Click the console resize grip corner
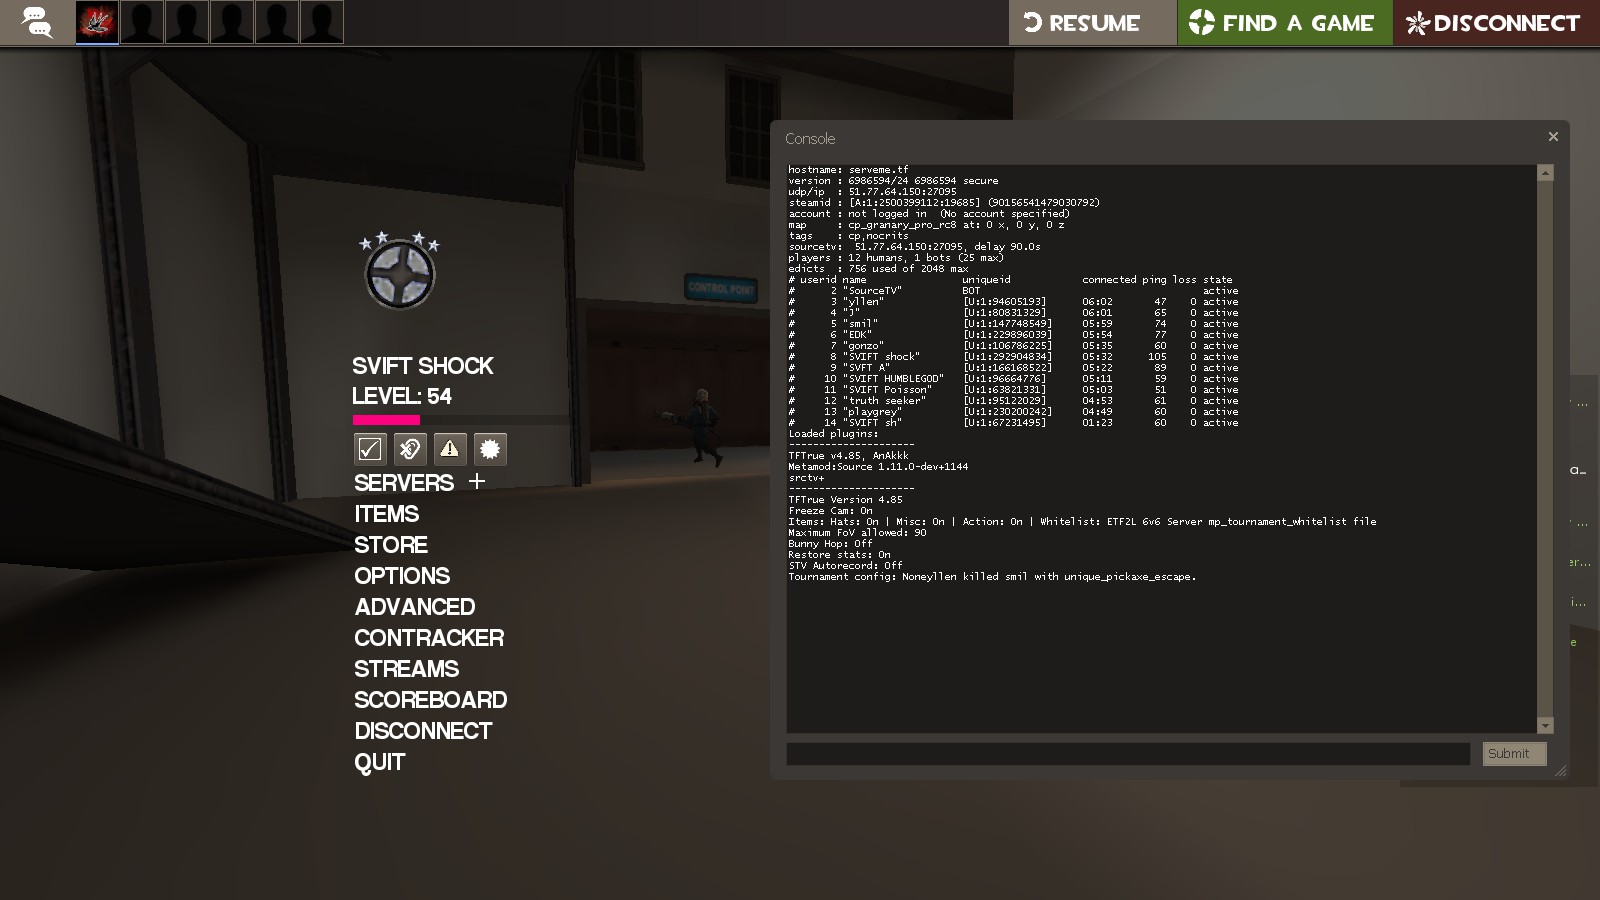This screenshot has height=900, width=1600. 1560,770
